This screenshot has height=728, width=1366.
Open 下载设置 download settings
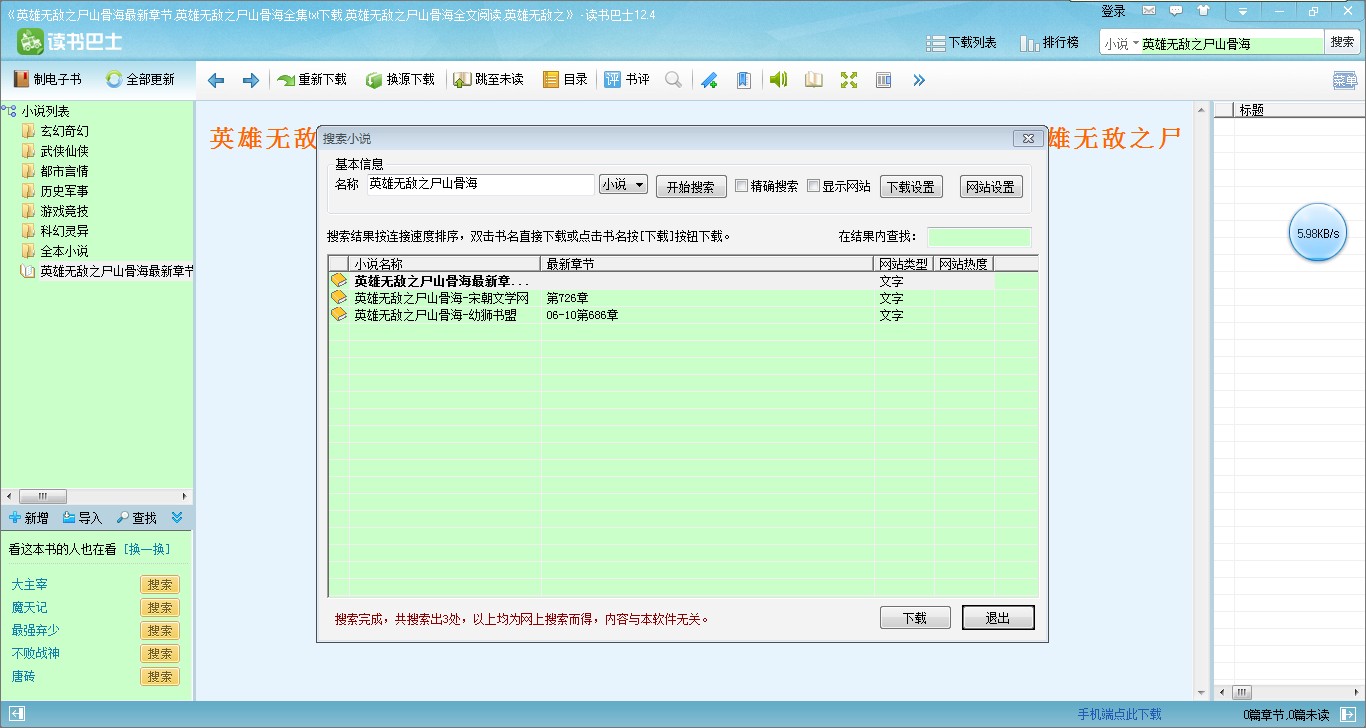click(x=912, y=187)
